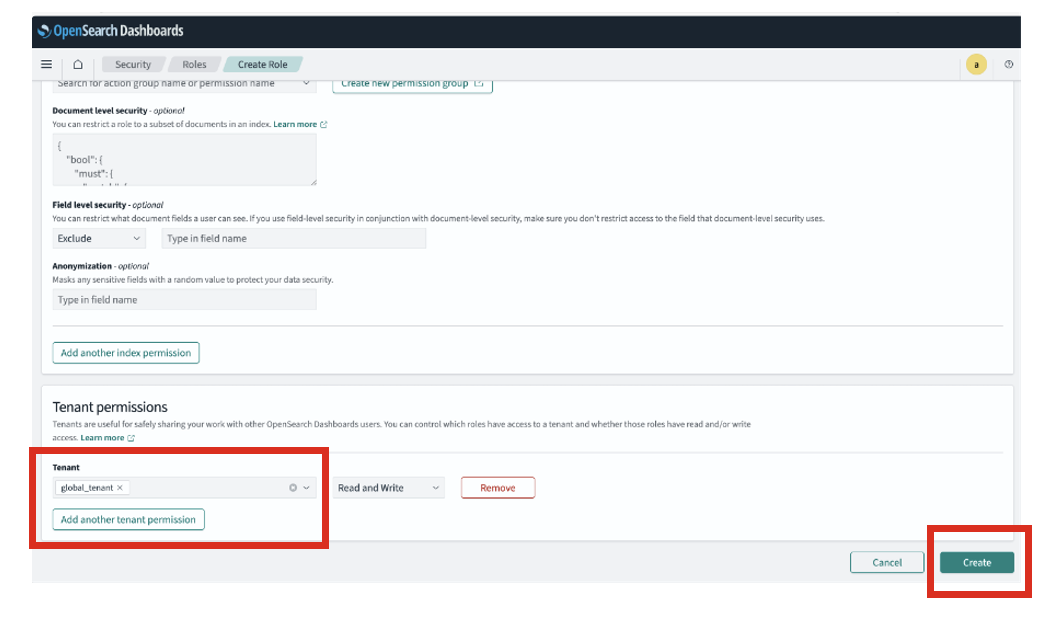Focus the Anonymization field name input

(184, 300)
